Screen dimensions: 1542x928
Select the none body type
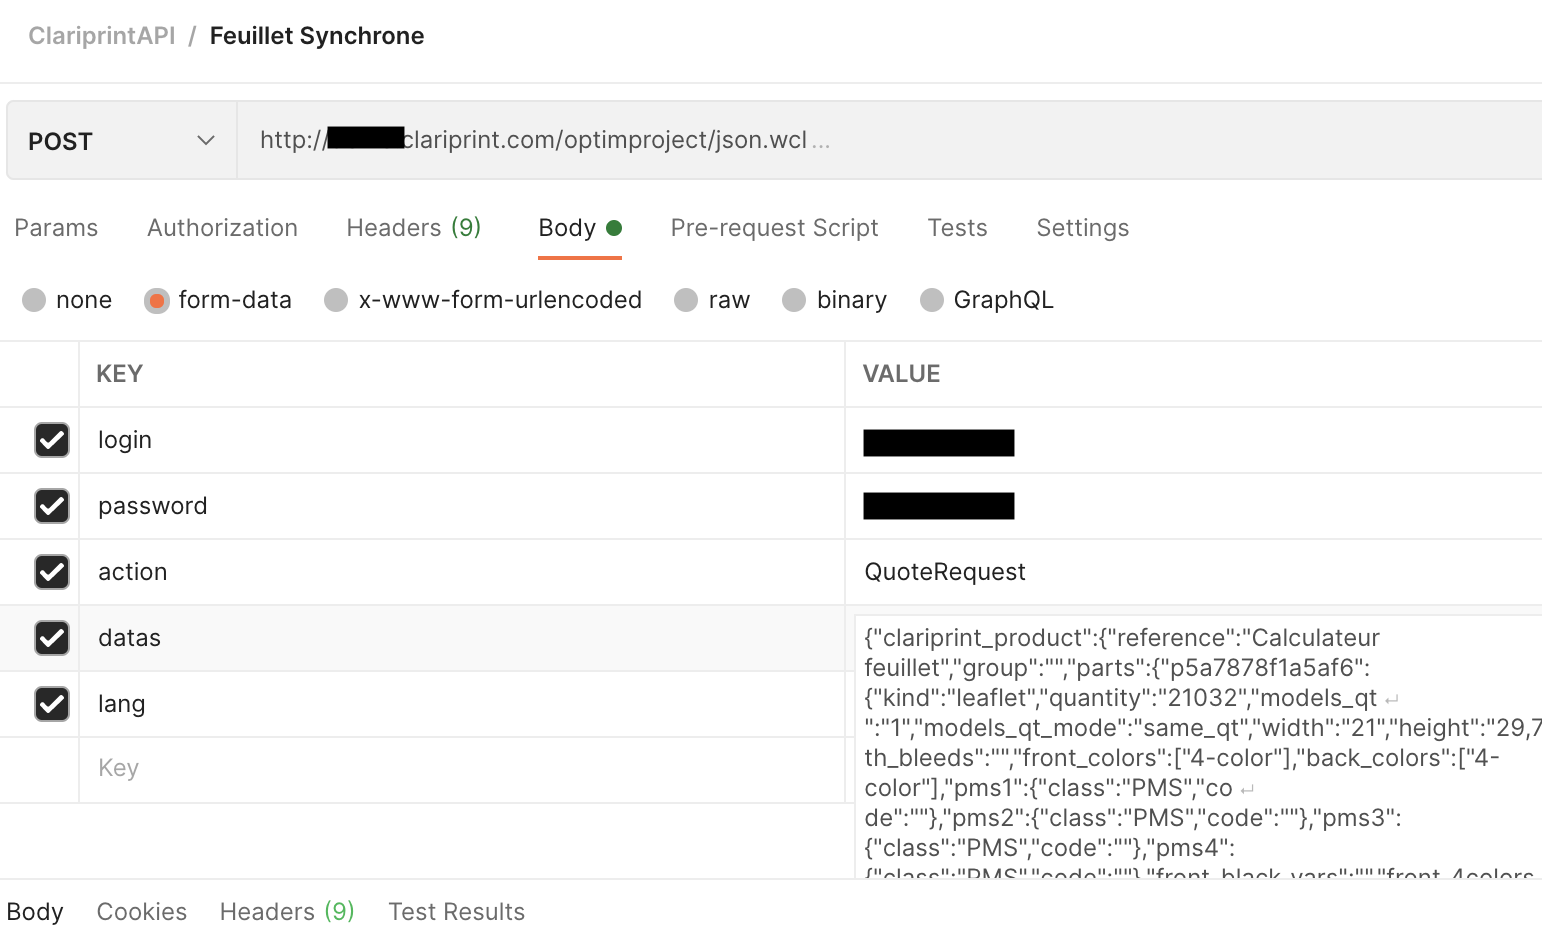coord(35,300)
